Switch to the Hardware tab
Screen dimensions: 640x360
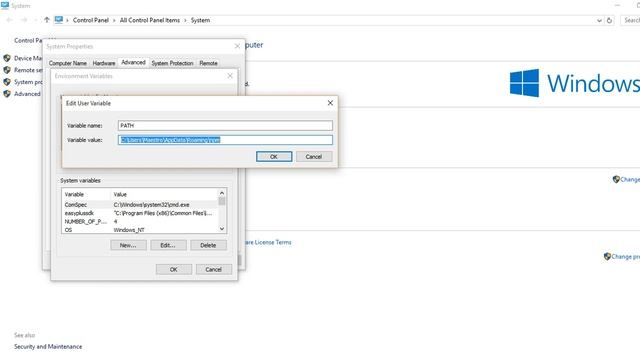[104, 63]
